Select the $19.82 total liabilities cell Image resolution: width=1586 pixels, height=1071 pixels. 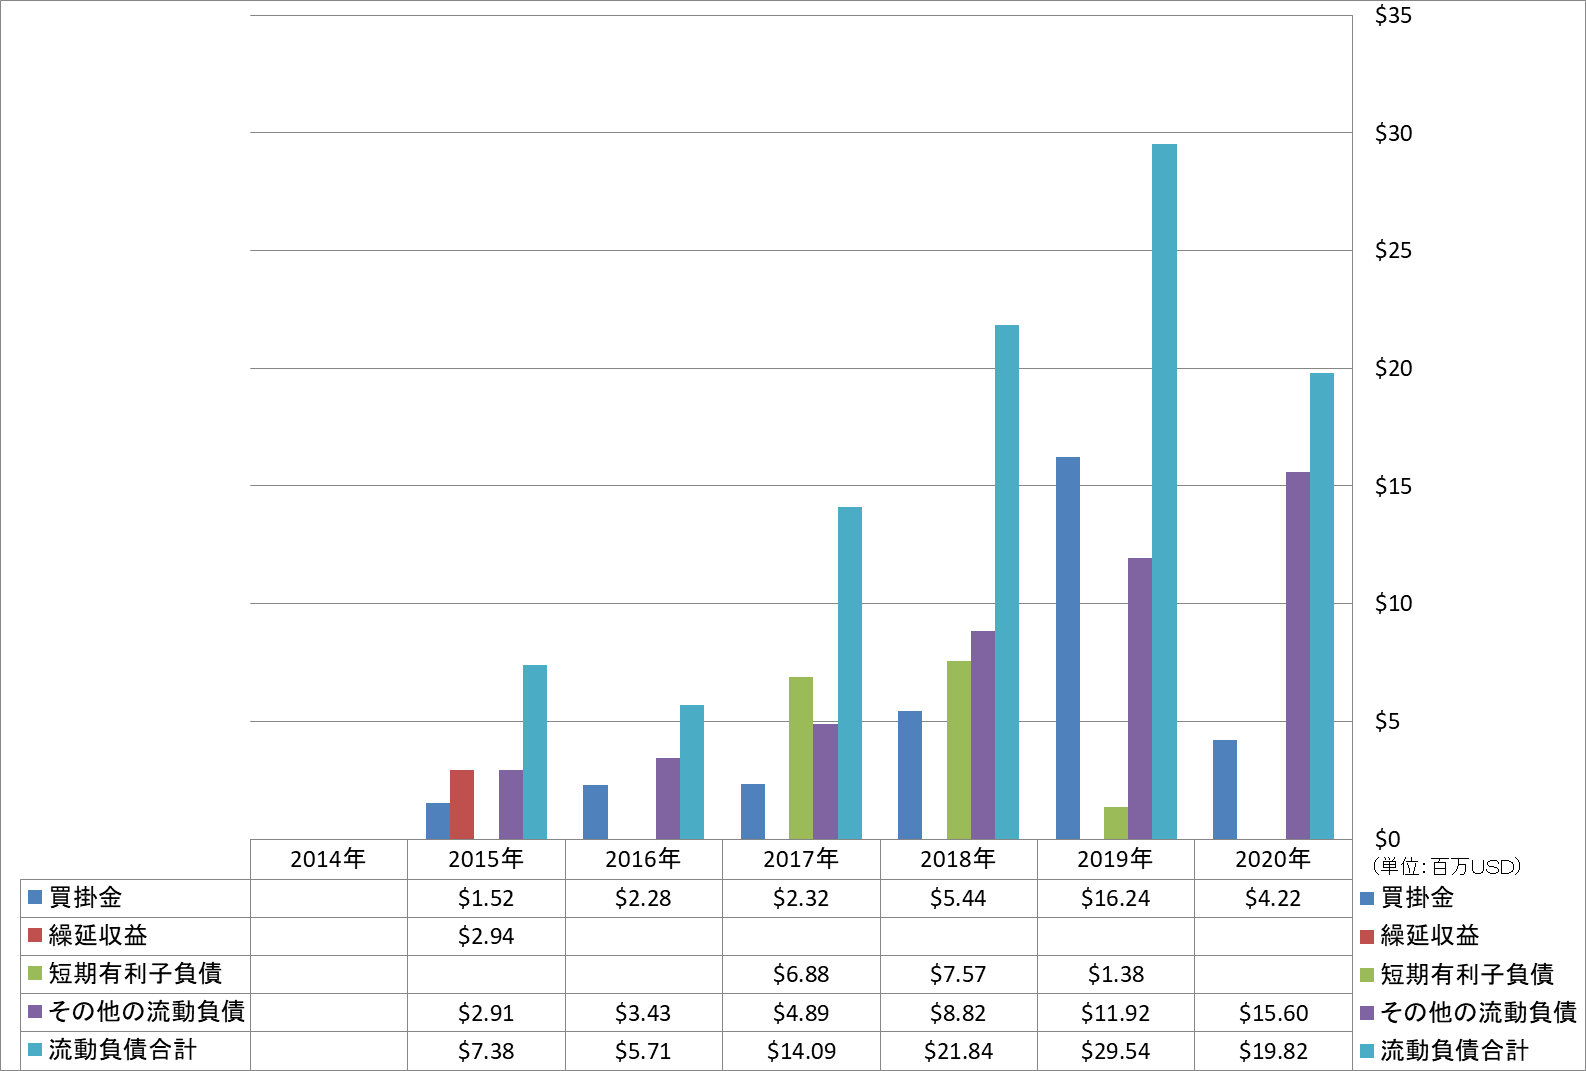click(x=1273, y=1051)
